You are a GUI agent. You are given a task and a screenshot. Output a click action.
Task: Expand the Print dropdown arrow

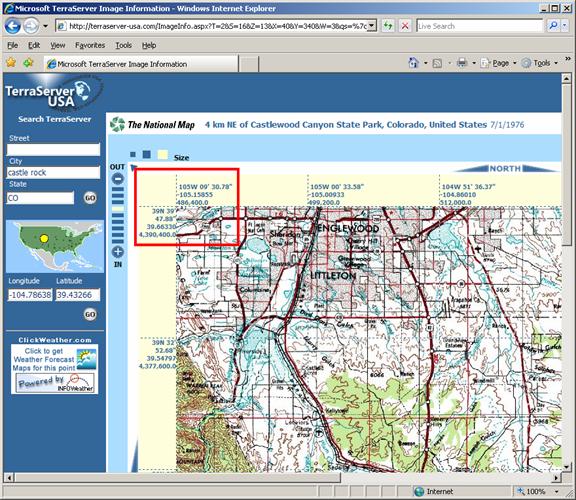474,63
